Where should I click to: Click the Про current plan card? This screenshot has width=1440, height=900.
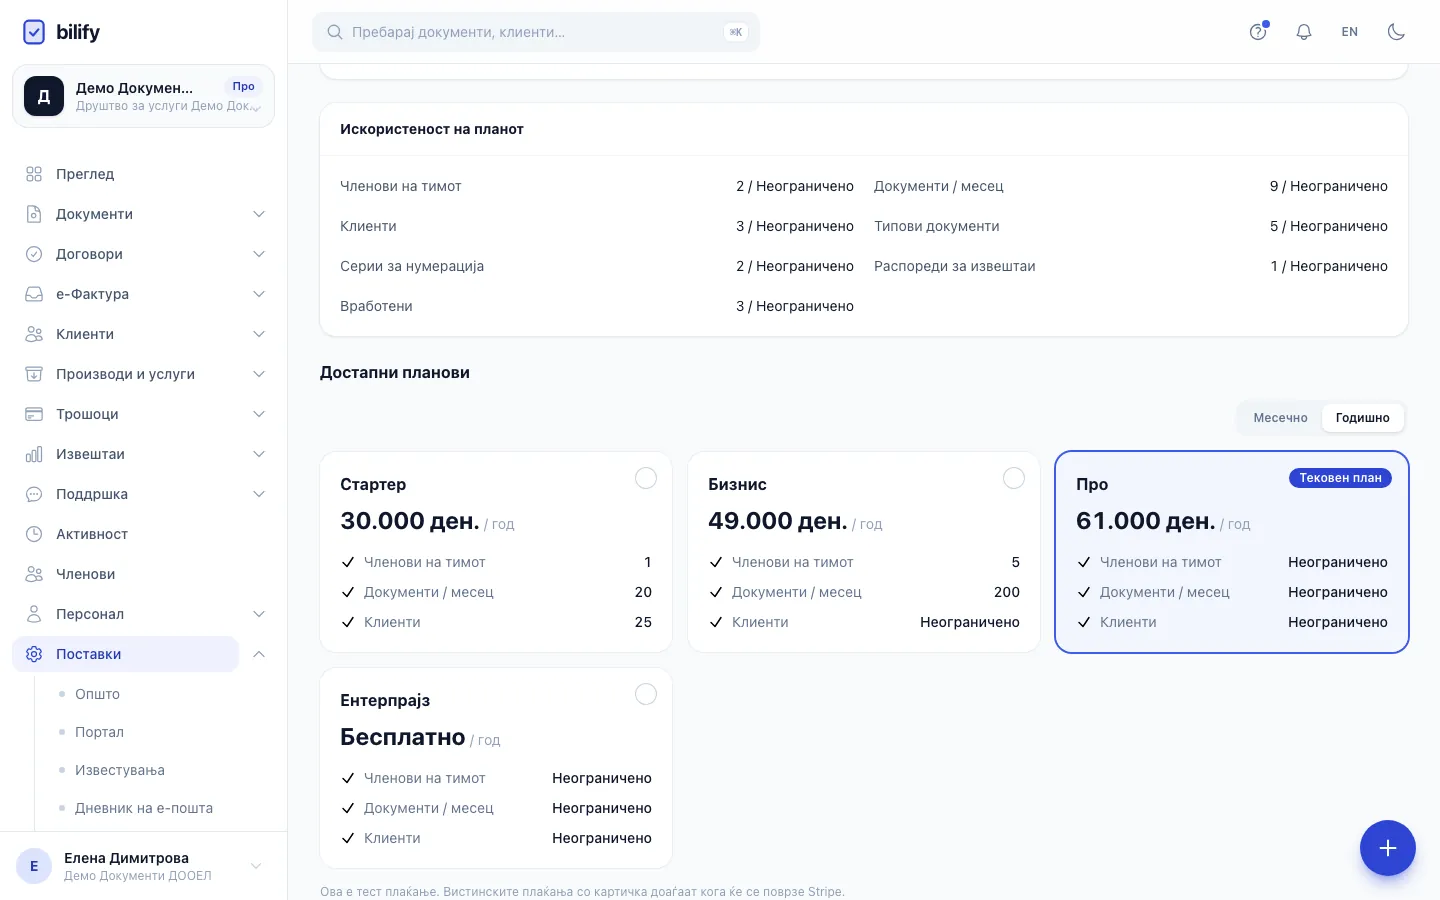click(1232, 552)
